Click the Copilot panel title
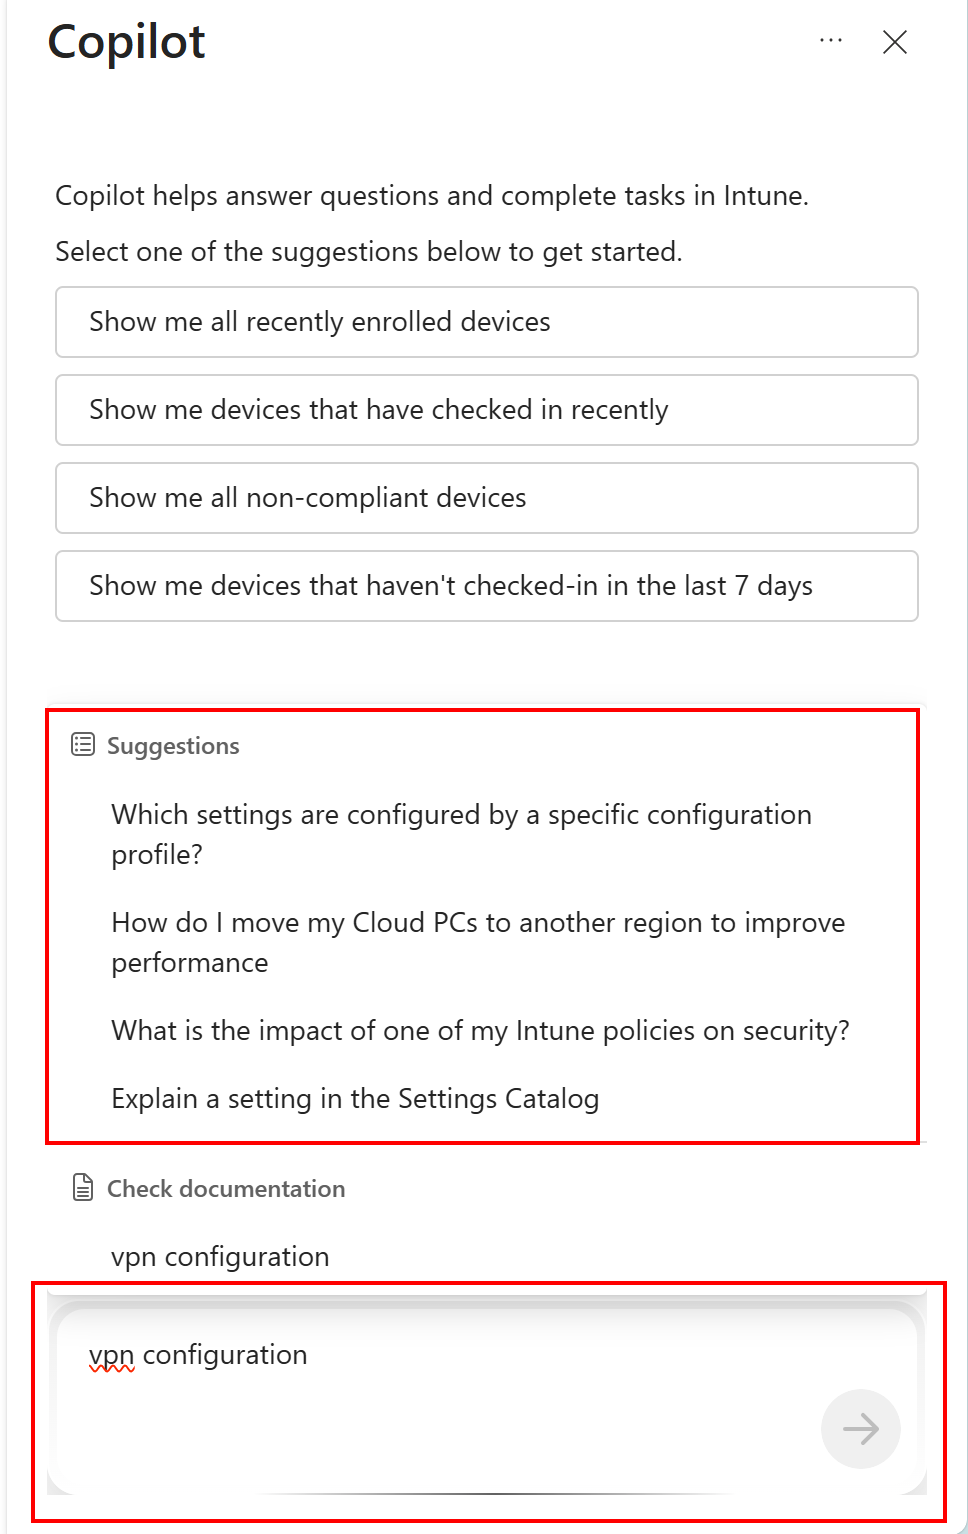The width and height of the screenshot is (968, 1534). (x=127, y=42)
